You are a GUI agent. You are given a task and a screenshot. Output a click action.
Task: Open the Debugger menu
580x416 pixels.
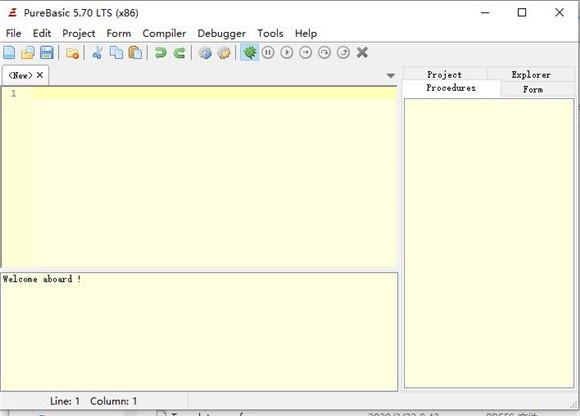pos(221,33)
